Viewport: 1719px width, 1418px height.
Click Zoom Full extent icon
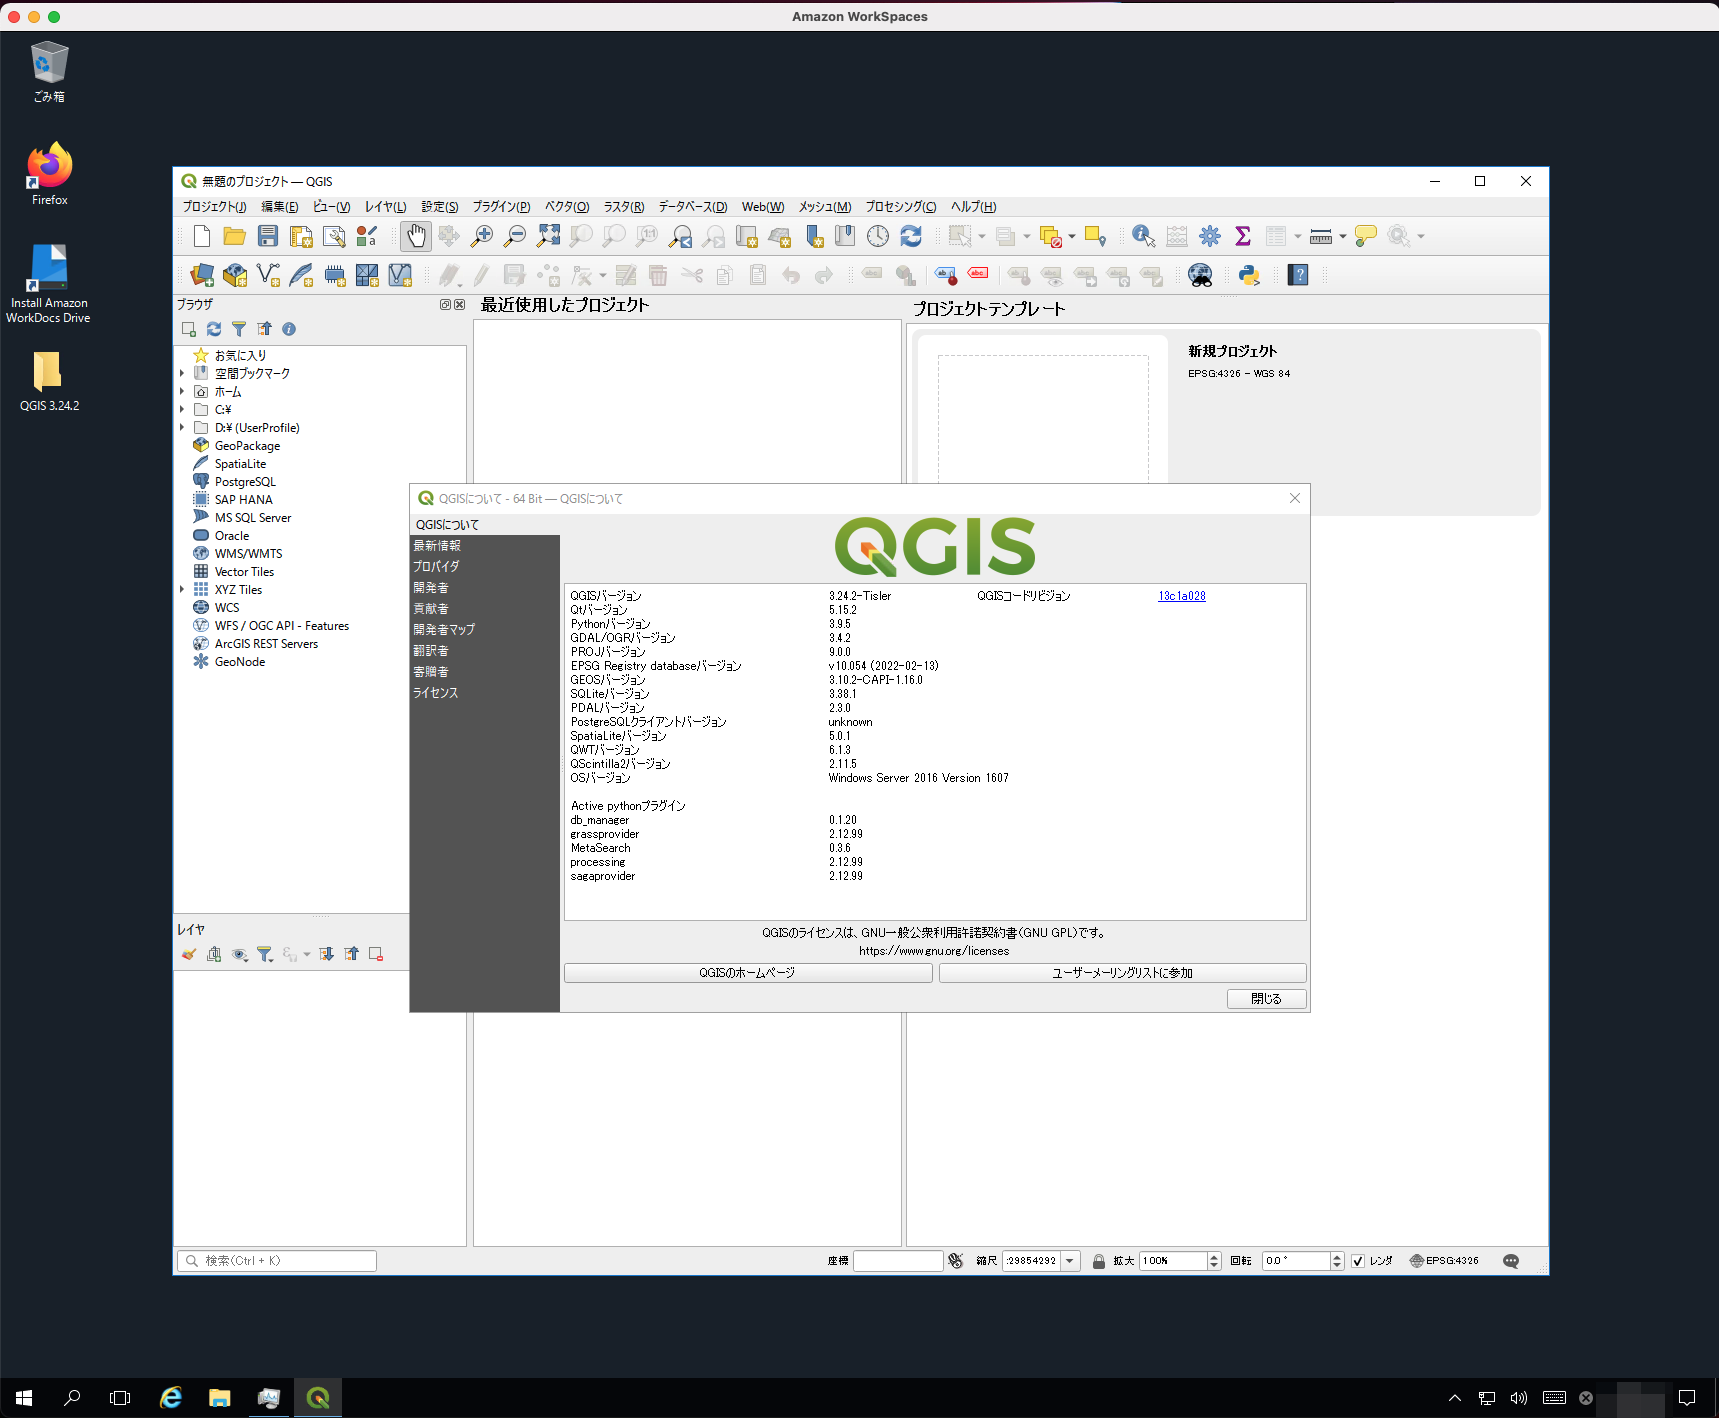pyautogui.click(x=548, y=236)
